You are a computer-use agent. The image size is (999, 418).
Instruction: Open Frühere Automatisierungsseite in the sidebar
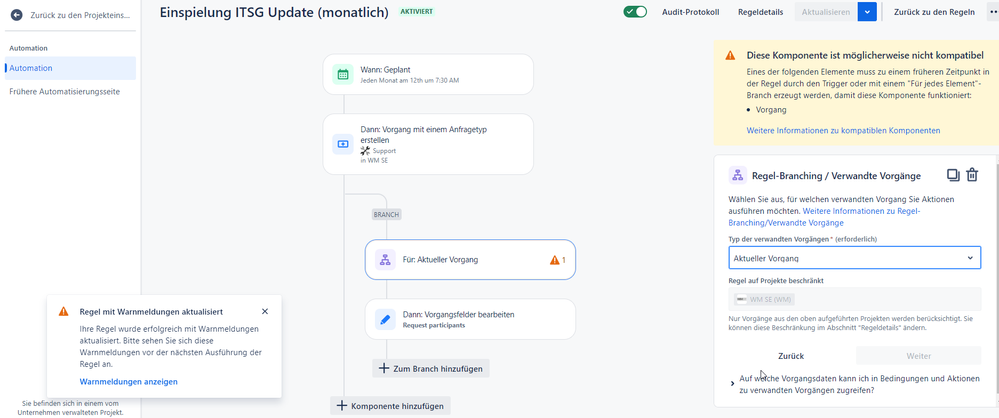click(x=64, y=92)
